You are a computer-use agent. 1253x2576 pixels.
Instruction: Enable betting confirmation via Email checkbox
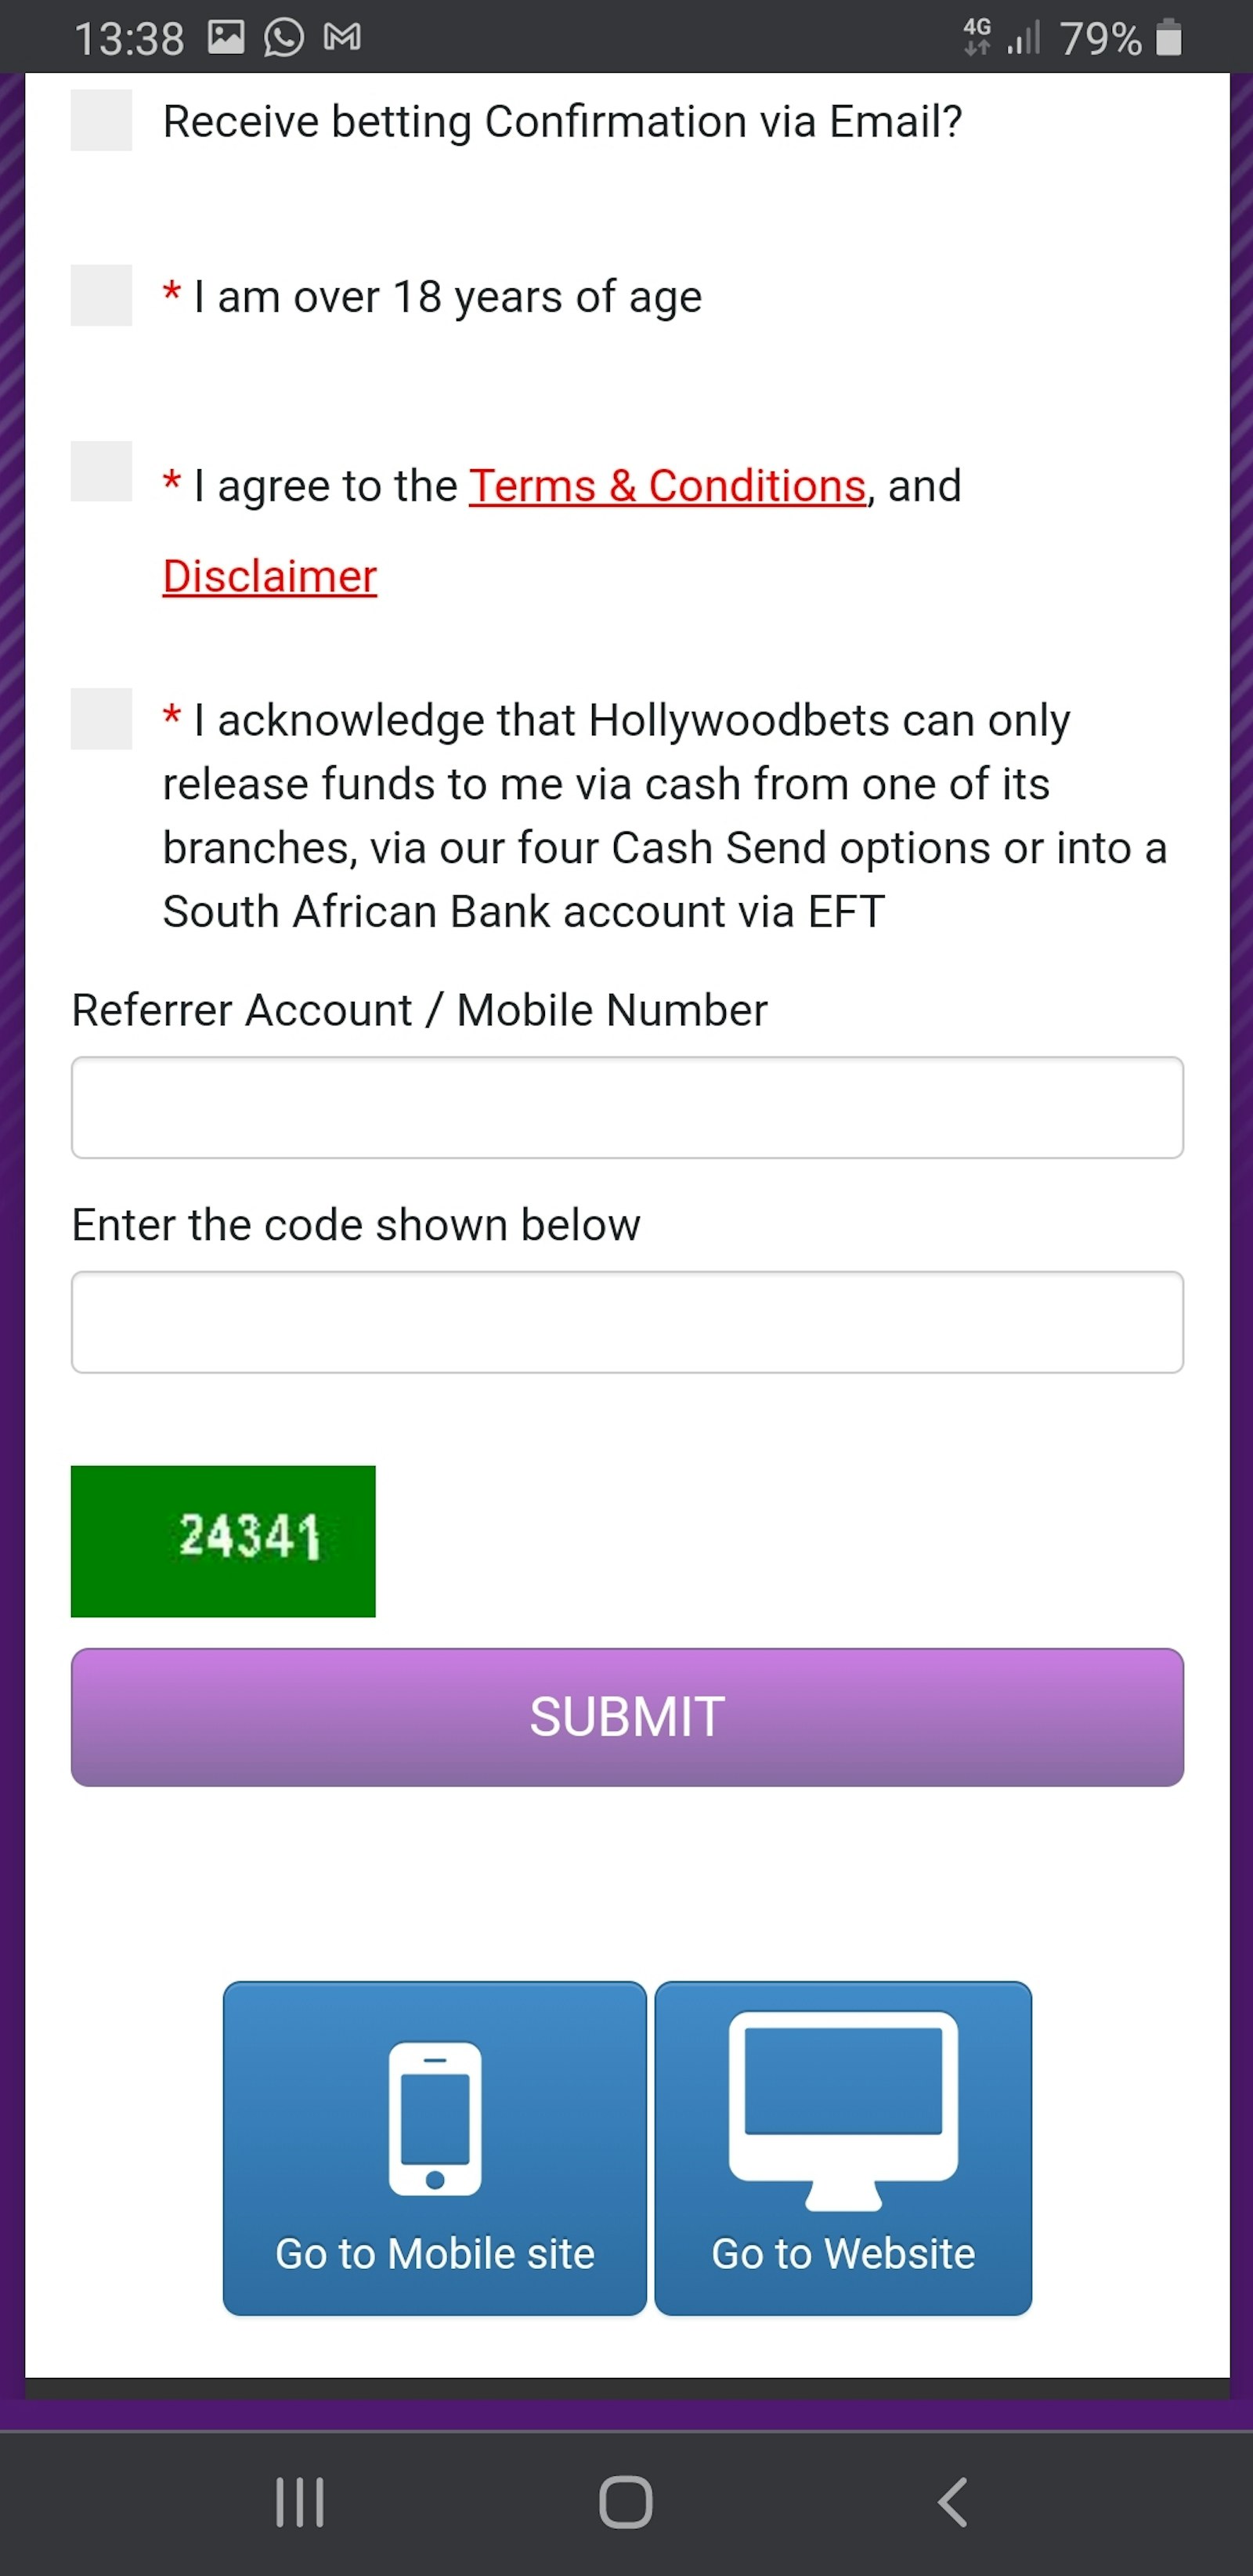(x=101, y=120)
